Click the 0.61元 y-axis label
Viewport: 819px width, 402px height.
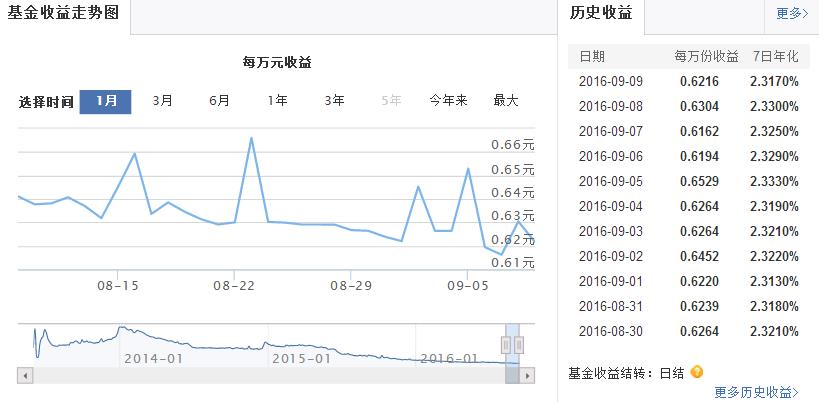tap(513, 262)
